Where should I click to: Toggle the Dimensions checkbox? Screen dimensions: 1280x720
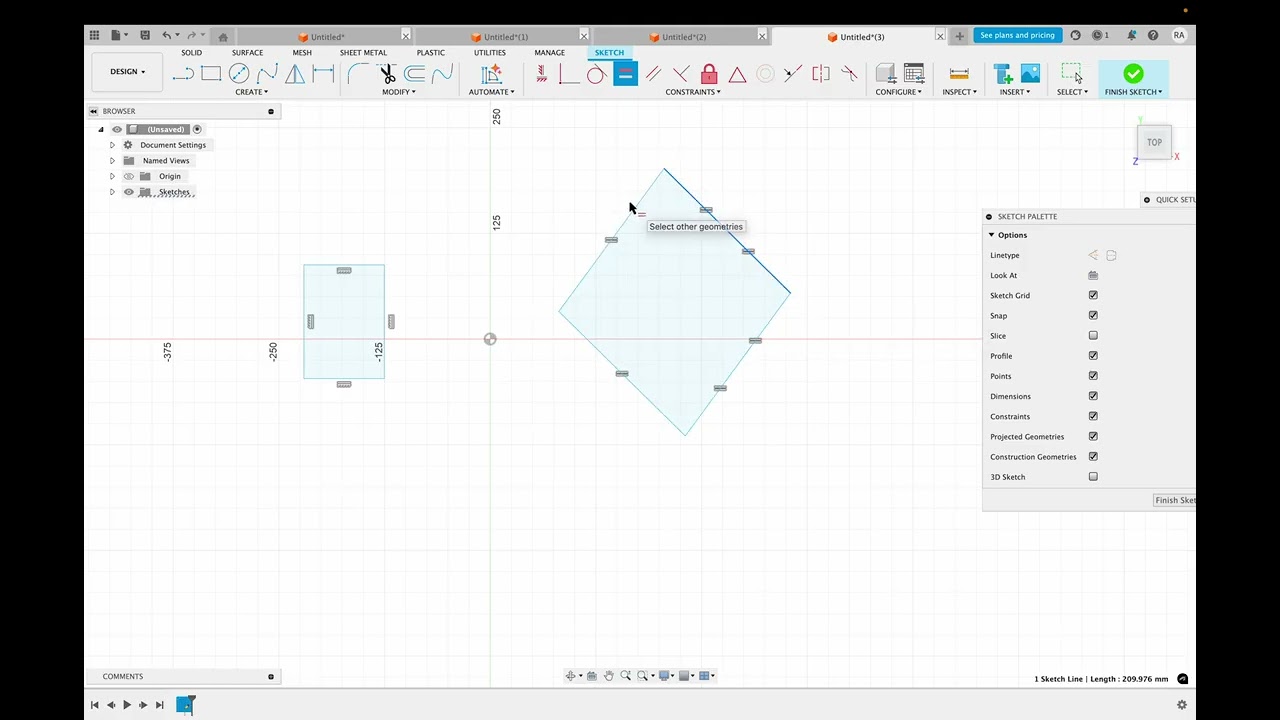coord(1093,396)
